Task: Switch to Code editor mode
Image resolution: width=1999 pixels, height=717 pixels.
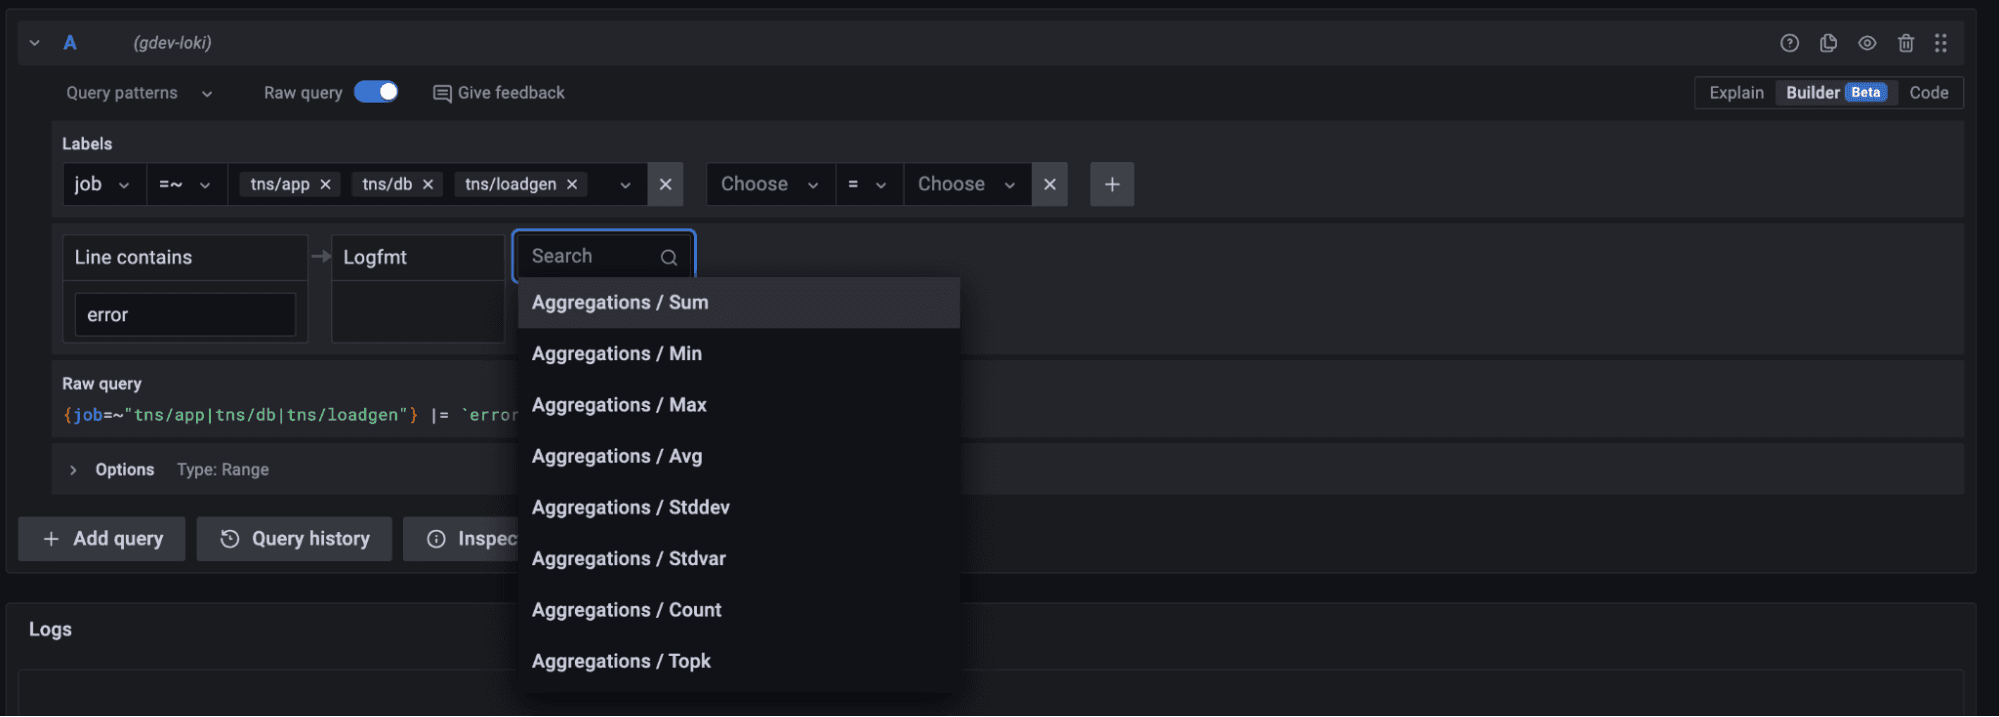Action: click(1928, 93)
